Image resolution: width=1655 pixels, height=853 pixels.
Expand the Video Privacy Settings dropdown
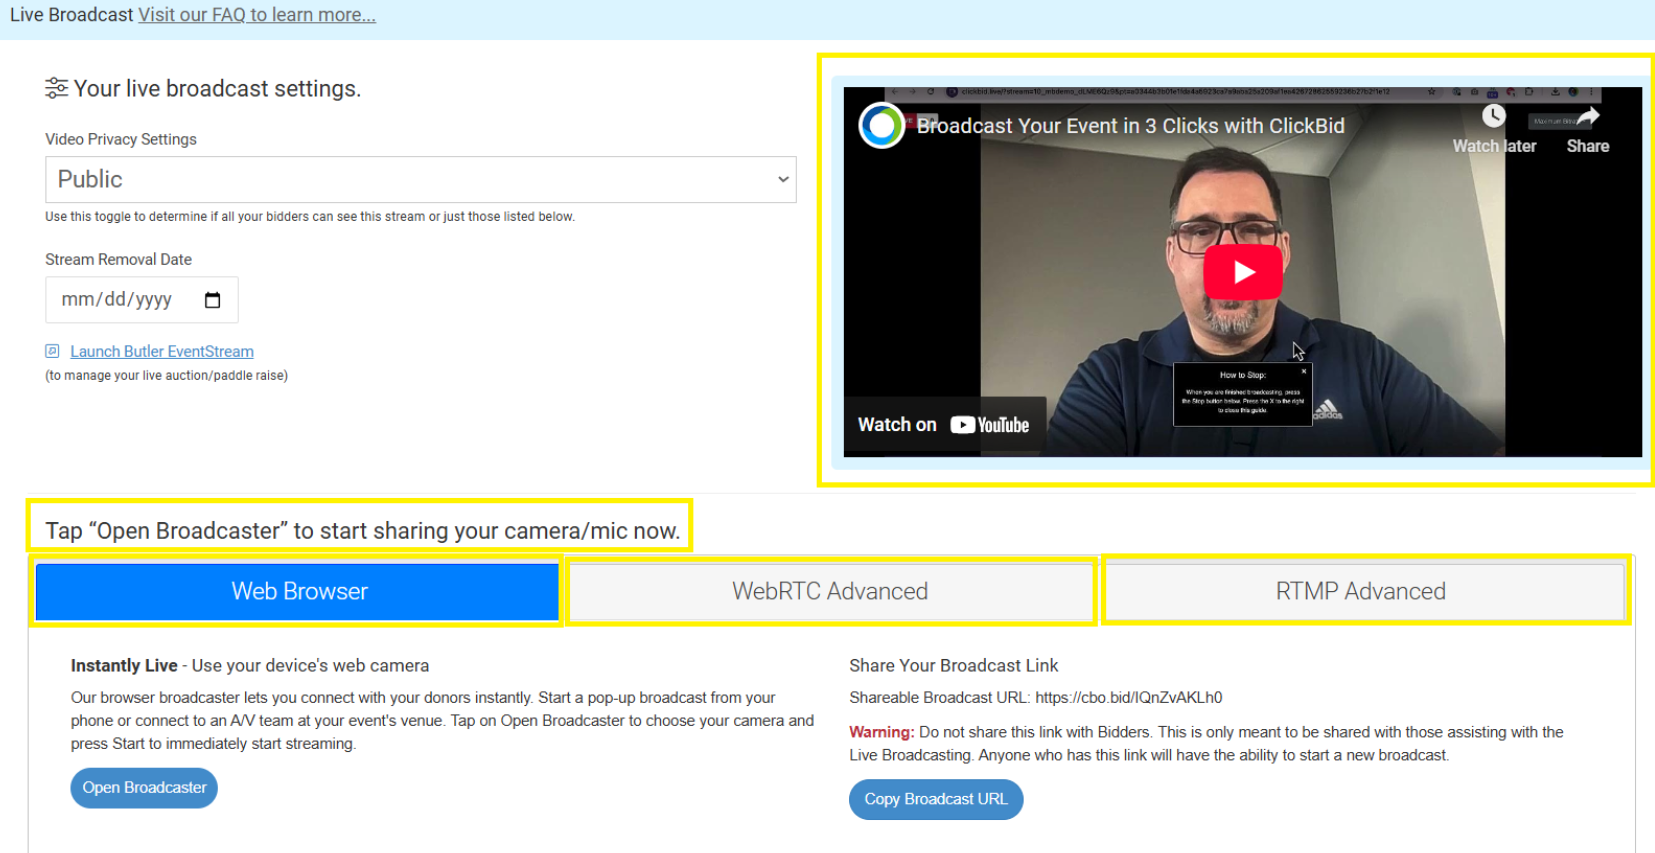click(x=420, y=180)
